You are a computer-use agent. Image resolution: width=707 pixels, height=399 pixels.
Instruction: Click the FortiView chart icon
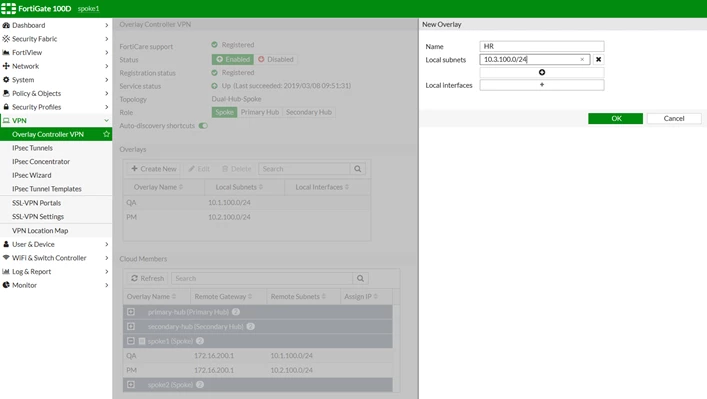6,52
